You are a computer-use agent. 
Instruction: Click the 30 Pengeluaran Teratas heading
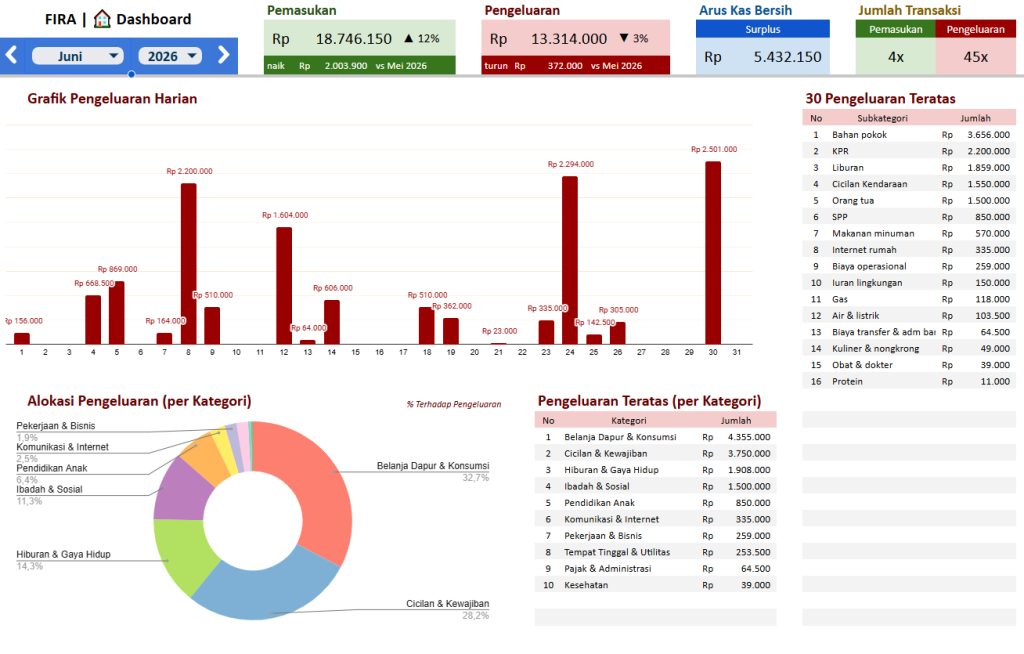880,99
